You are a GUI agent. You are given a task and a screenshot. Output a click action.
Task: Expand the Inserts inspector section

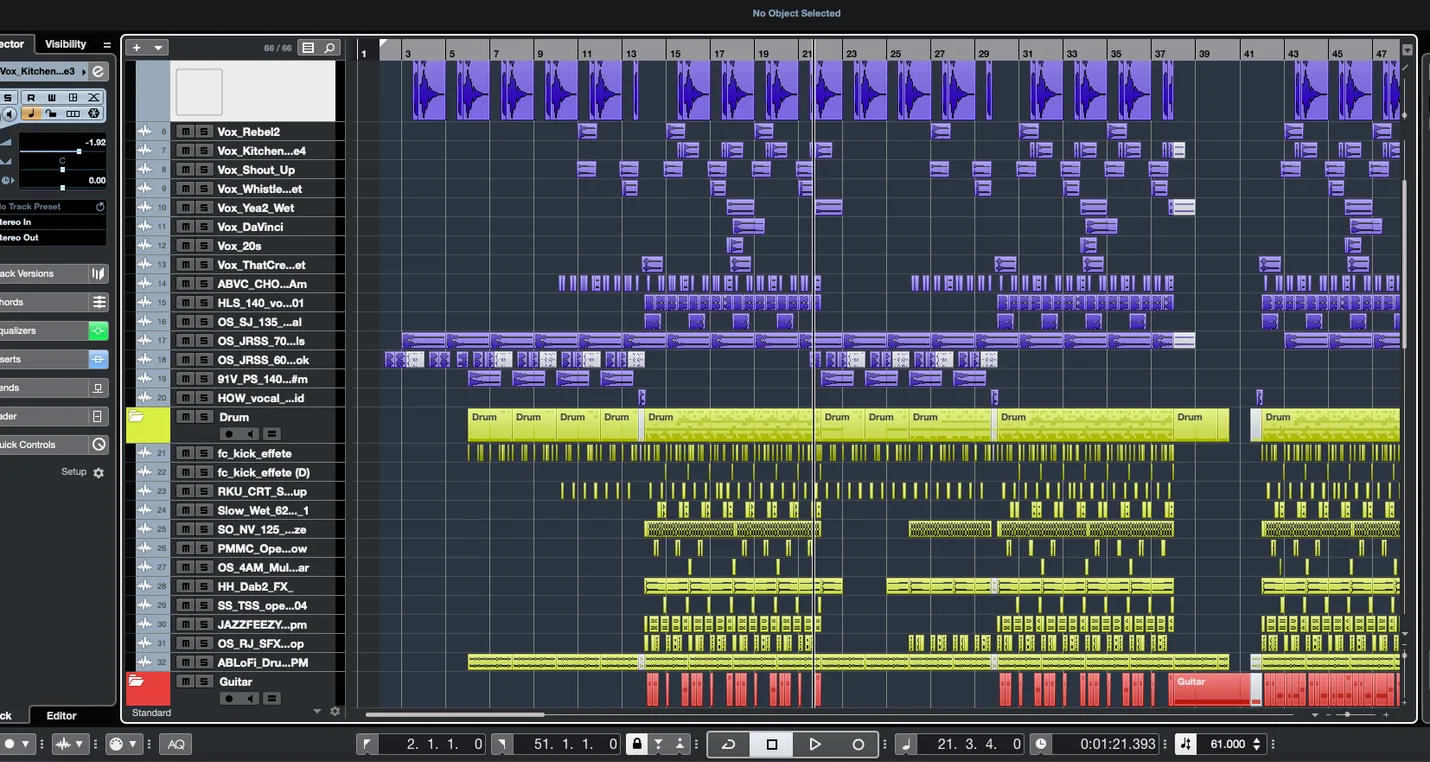pyautogui.click(x=54, y=359)
